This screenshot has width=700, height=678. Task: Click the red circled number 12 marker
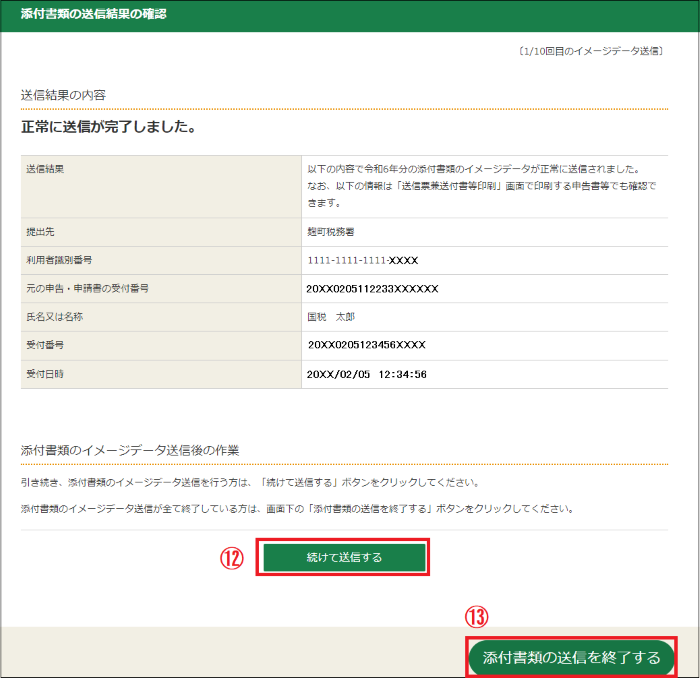tap(232, 559)
